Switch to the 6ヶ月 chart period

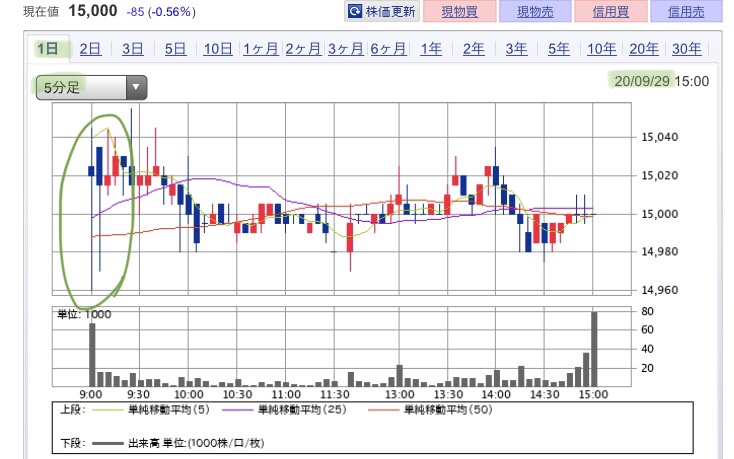389,49
